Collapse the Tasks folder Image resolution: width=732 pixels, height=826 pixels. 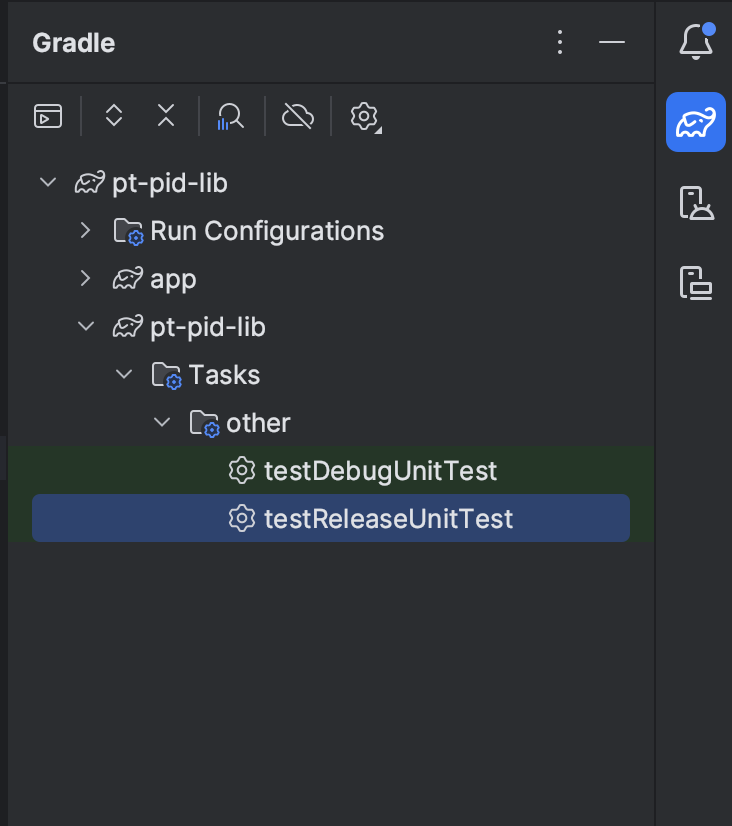click(x=124, y=375)
